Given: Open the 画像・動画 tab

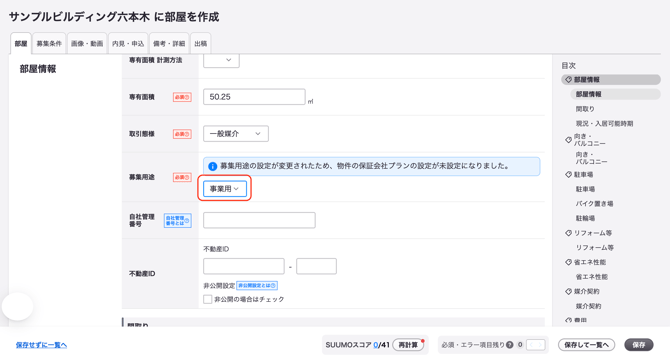Looking at the screenshot, I should [x=87, y=44].
